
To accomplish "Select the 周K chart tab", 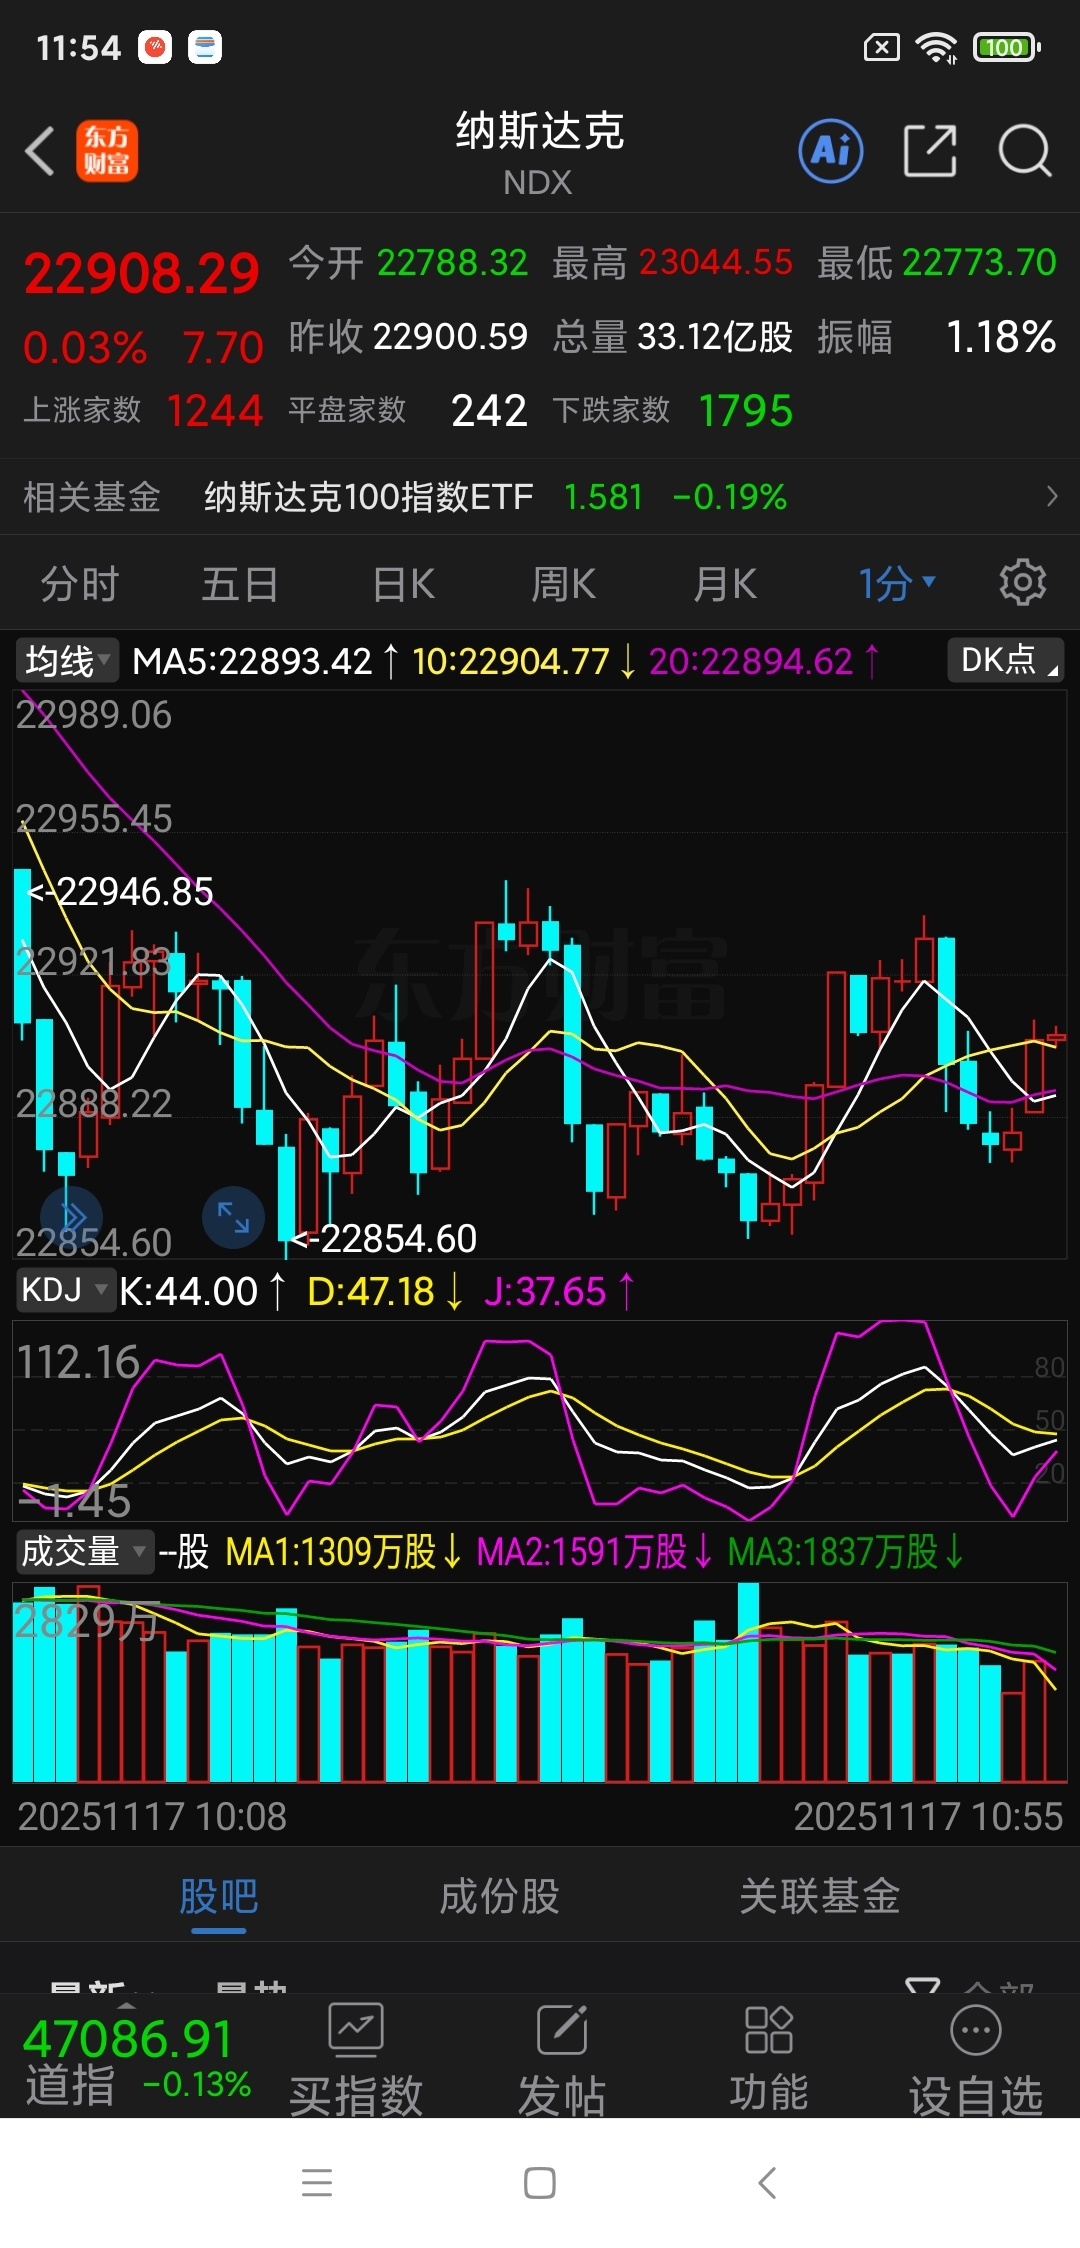I will [x=563, y=583].
